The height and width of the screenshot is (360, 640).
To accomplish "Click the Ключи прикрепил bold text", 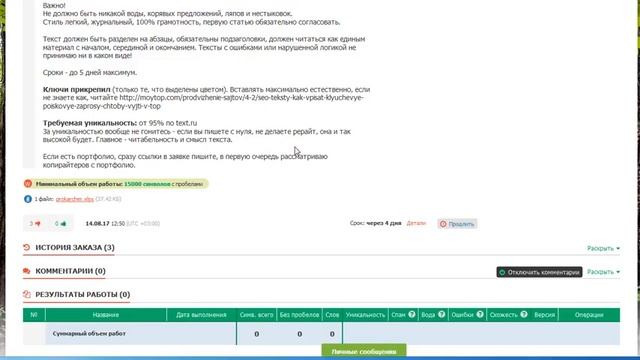I will [77, 89].
